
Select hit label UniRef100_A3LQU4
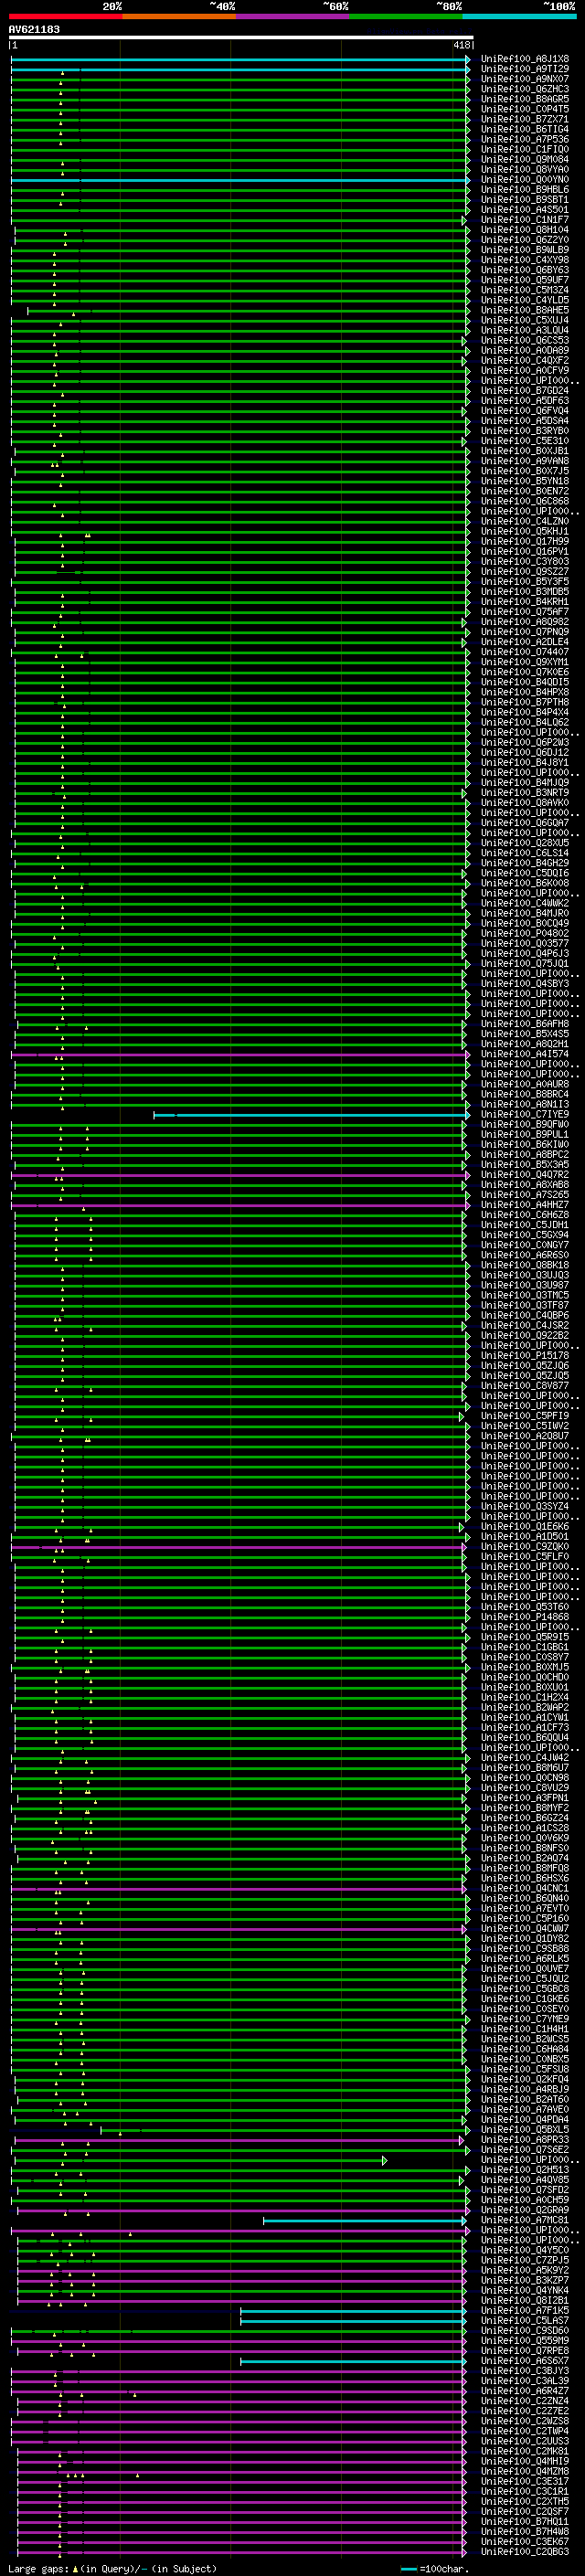click(524, 330)
